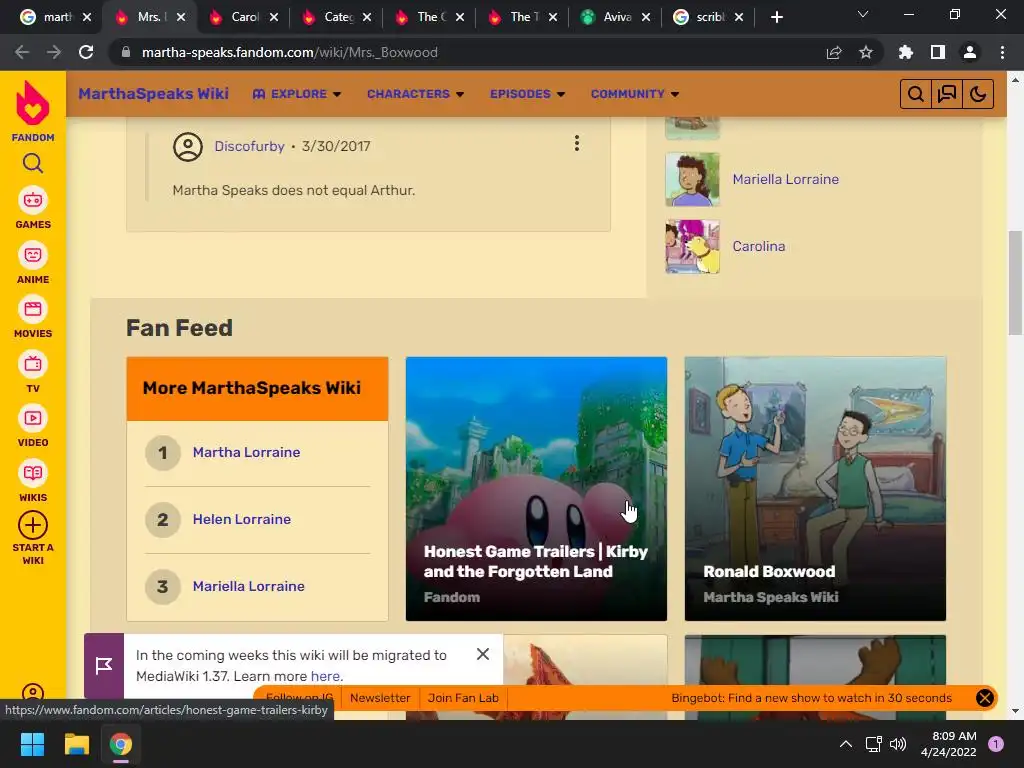Viewport: 1024px width, 768px height.
Task: Open comment options three-dot menu
Action: pyautogui.click(x=577, y=144)
